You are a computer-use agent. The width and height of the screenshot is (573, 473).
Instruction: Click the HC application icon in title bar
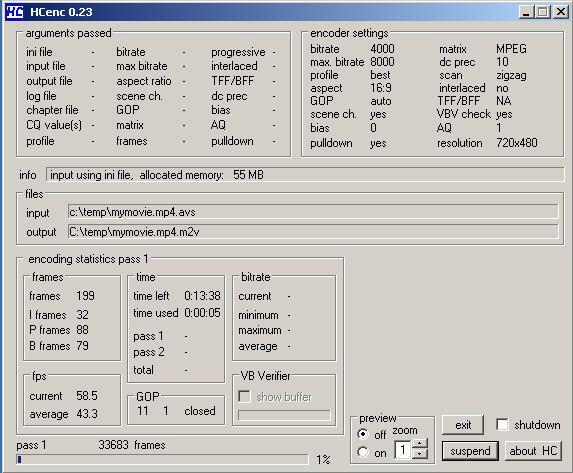(15, 12)
